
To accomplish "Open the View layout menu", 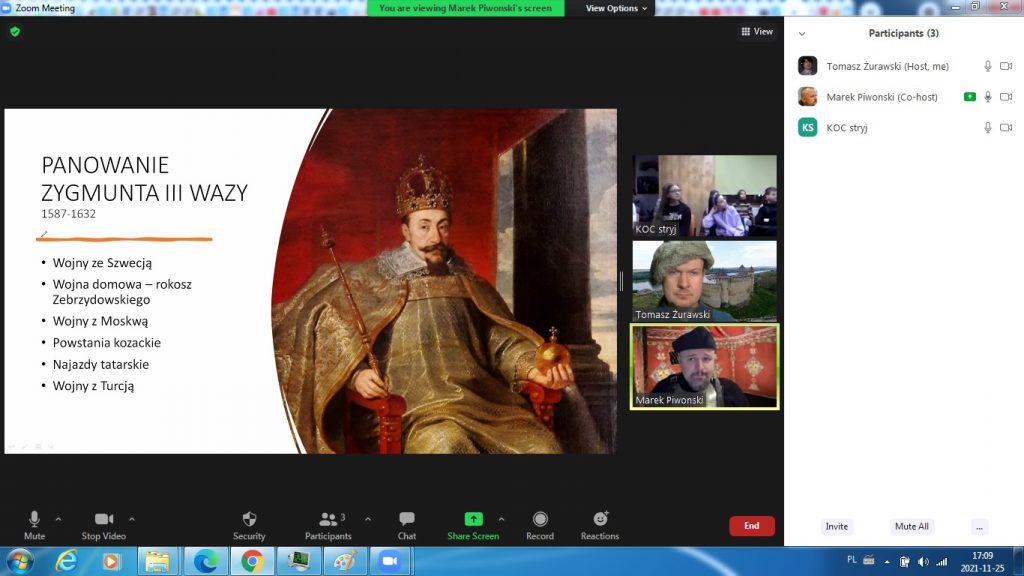I will [757, 32].
